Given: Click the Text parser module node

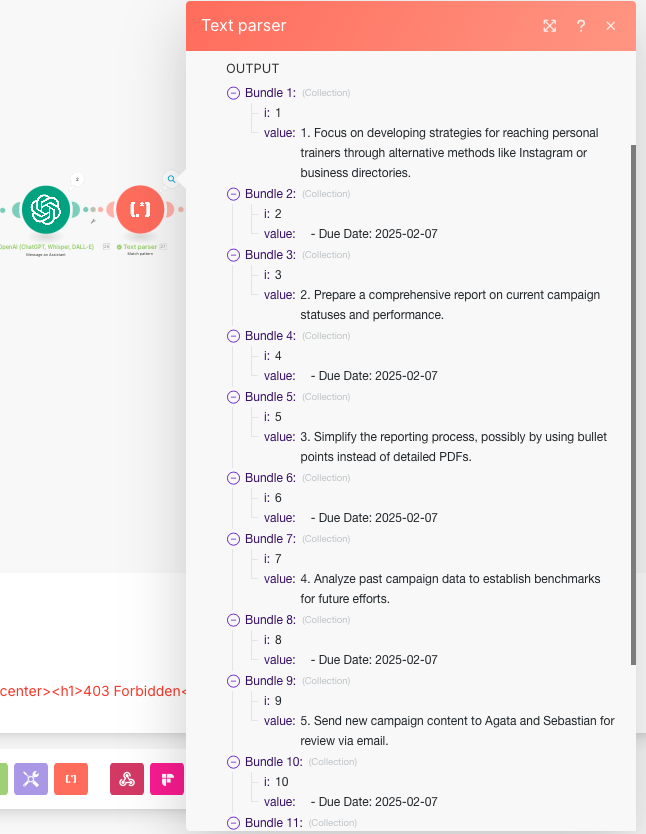Looking at the screenshot, I should click(x=141, y=209).
